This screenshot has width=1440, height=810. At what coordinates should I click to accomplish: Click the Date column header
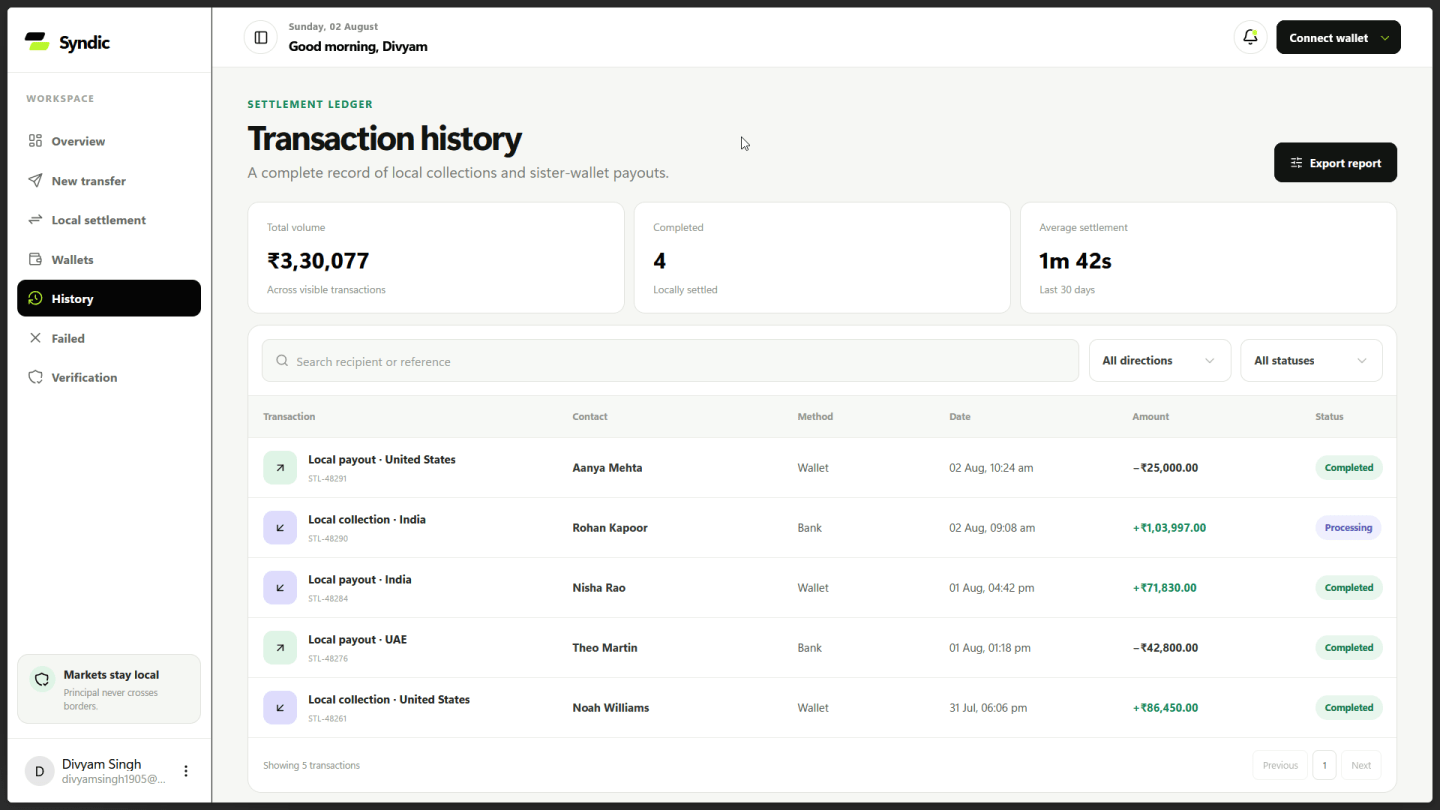(960, 417)
